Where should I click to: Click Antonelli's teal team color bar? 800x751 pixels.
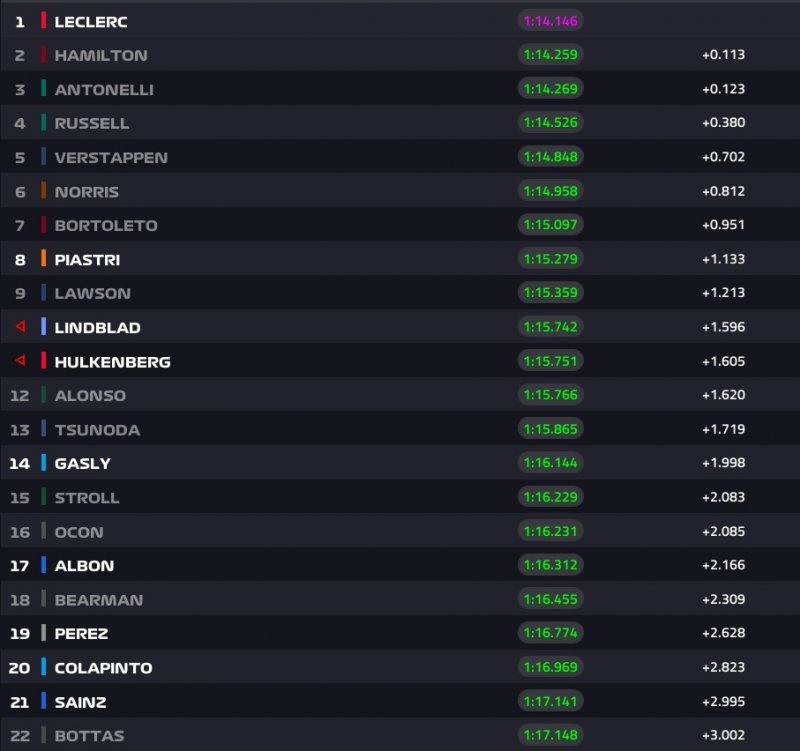click(x=43, y=89)
